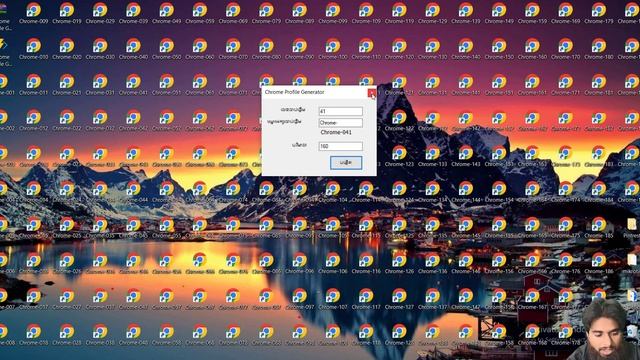Open the Chrome-116 desktop icon
This screenshot has width=640, height=360.
[x=366, y=263]
